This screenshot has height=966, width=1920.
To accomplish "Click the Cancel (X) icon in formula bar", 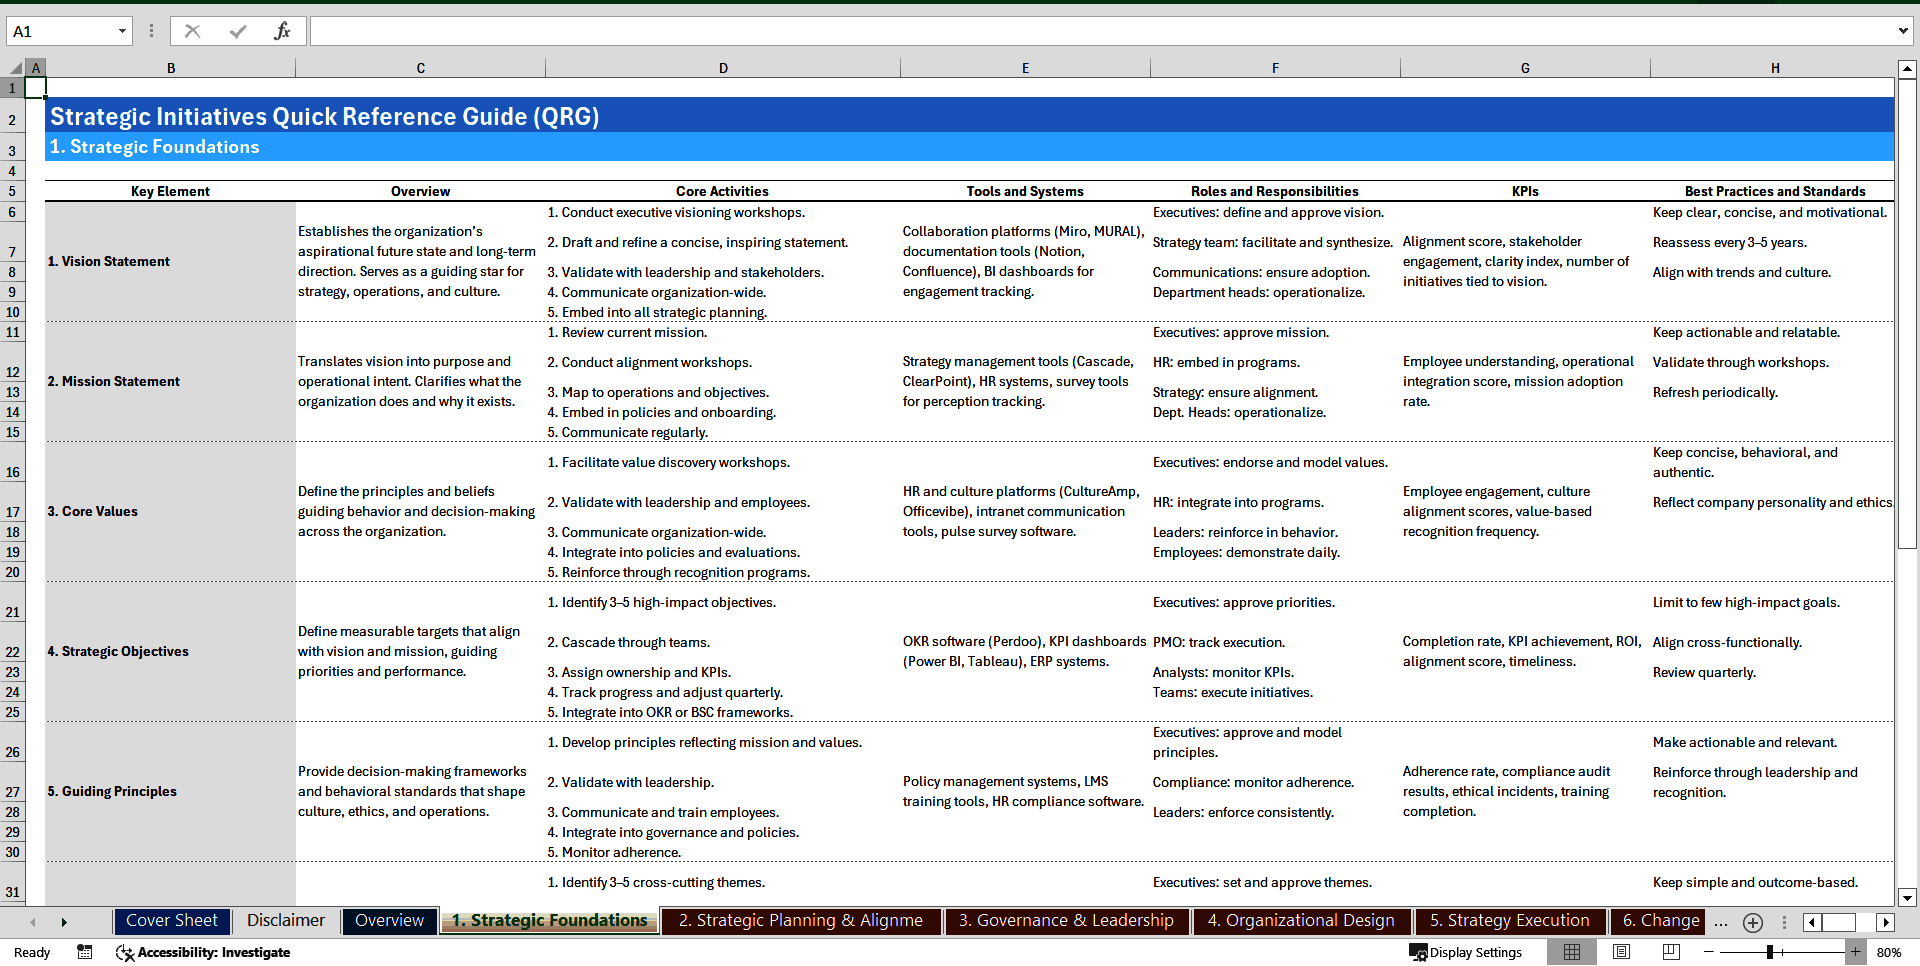I will pyautogui.click(x=192, y=31).
